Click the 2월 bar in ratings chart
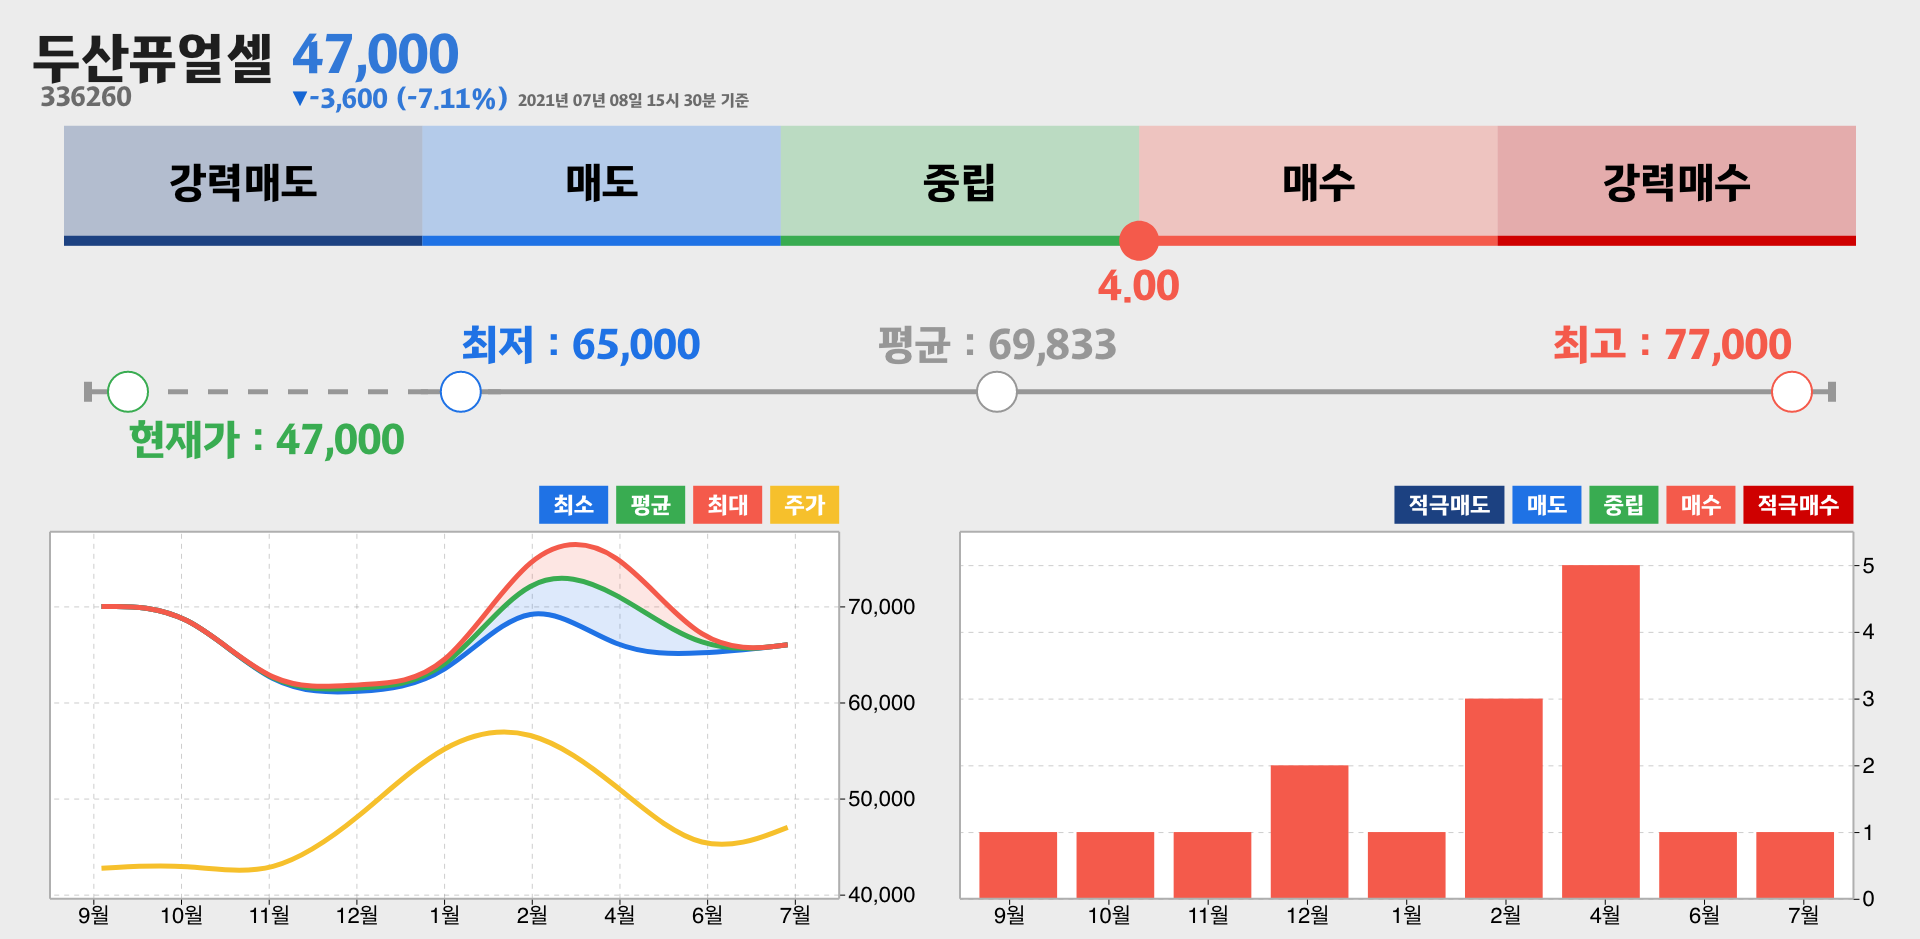The height and width of the screenshot is (939, 1920). click(1504, 798)
